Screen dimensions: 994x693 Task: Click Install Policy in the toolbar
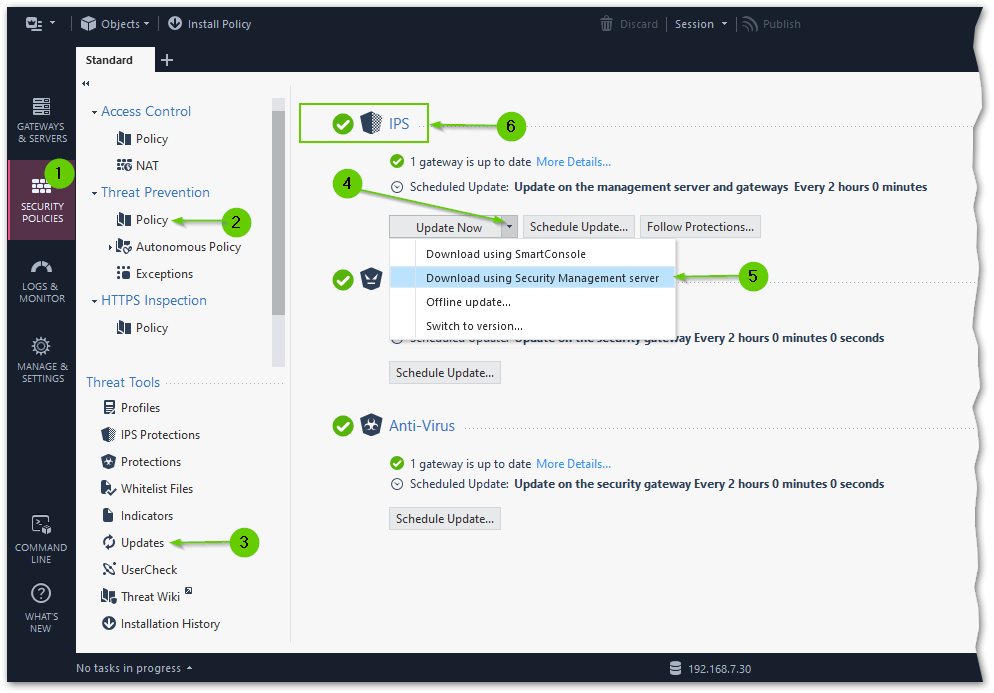(x=210, y=24)
